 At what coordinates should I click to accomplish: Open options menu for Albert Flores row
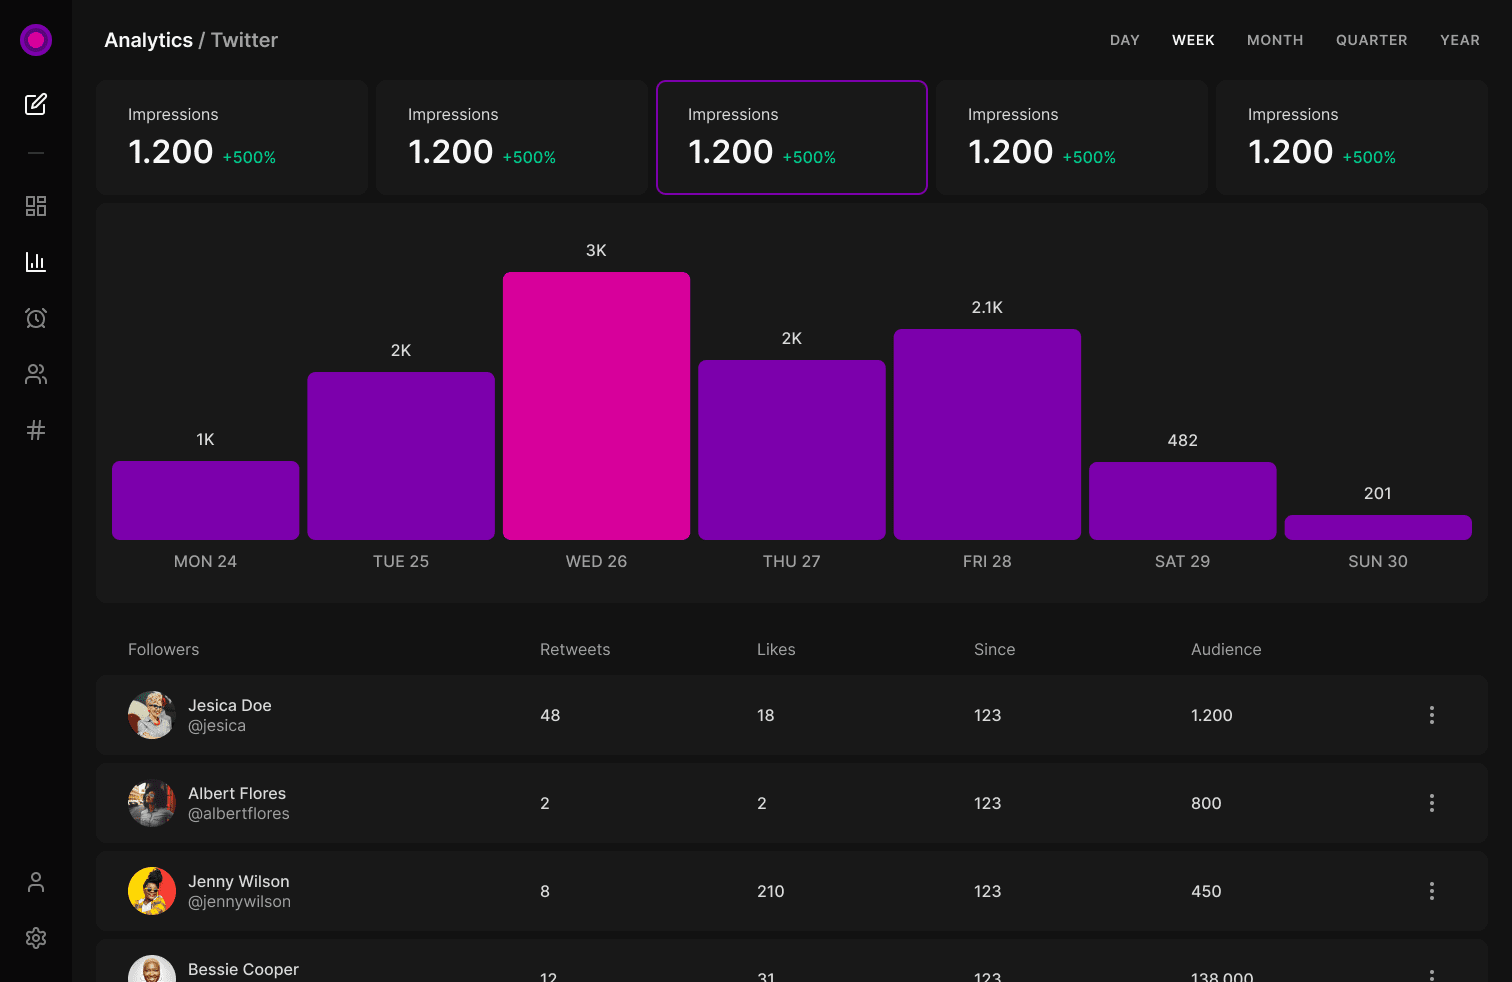(1431, 803)
